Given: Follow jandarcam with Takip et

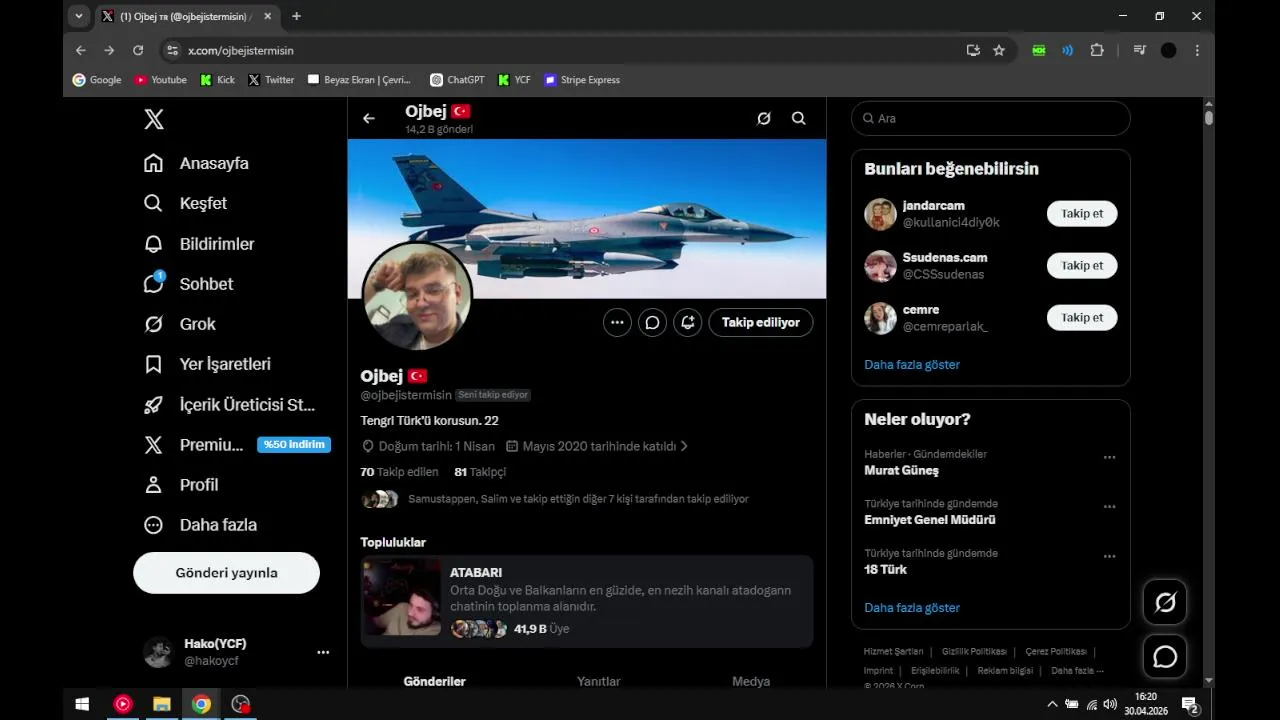Looking at the screenshot, I should tap(1082, 214).
